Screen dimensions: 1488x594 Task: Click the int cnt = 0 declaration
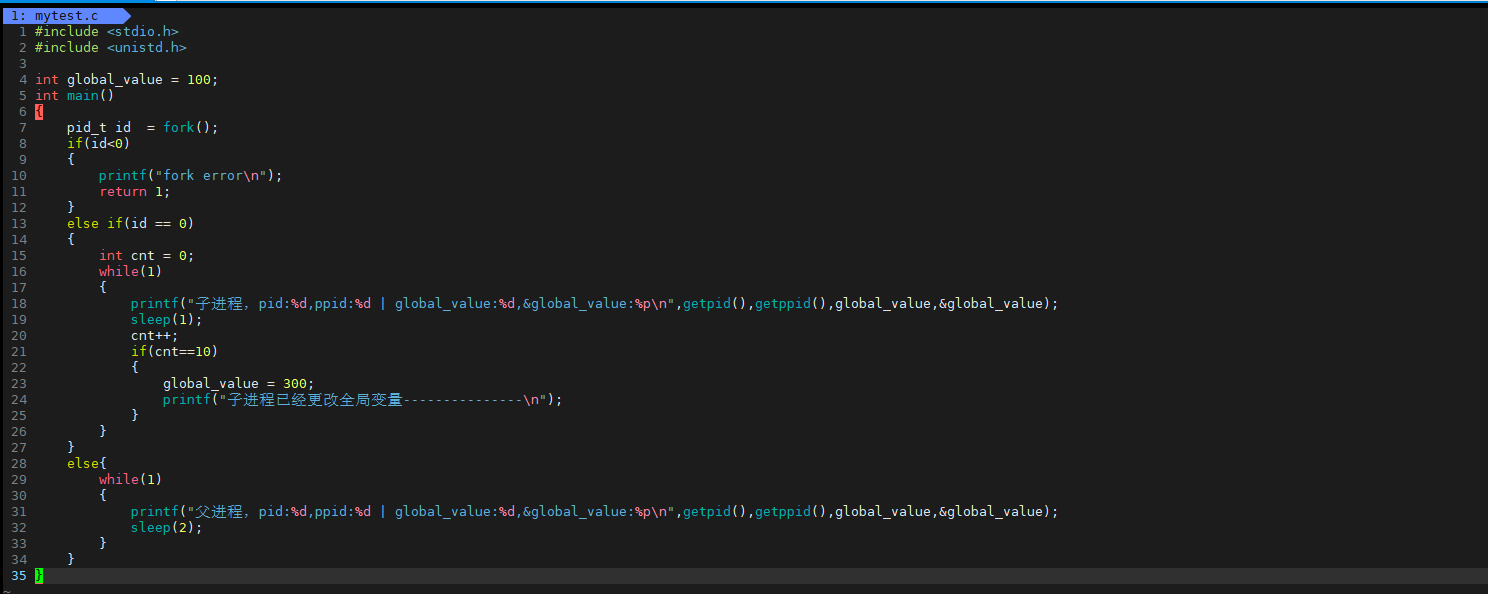click(x=147, y=256)
